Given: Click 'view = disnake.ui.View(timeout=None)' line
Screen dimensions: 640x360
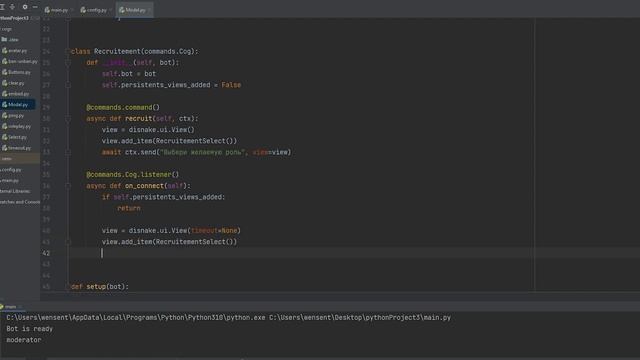Looking at the screenshot, I should pos(171,231).
